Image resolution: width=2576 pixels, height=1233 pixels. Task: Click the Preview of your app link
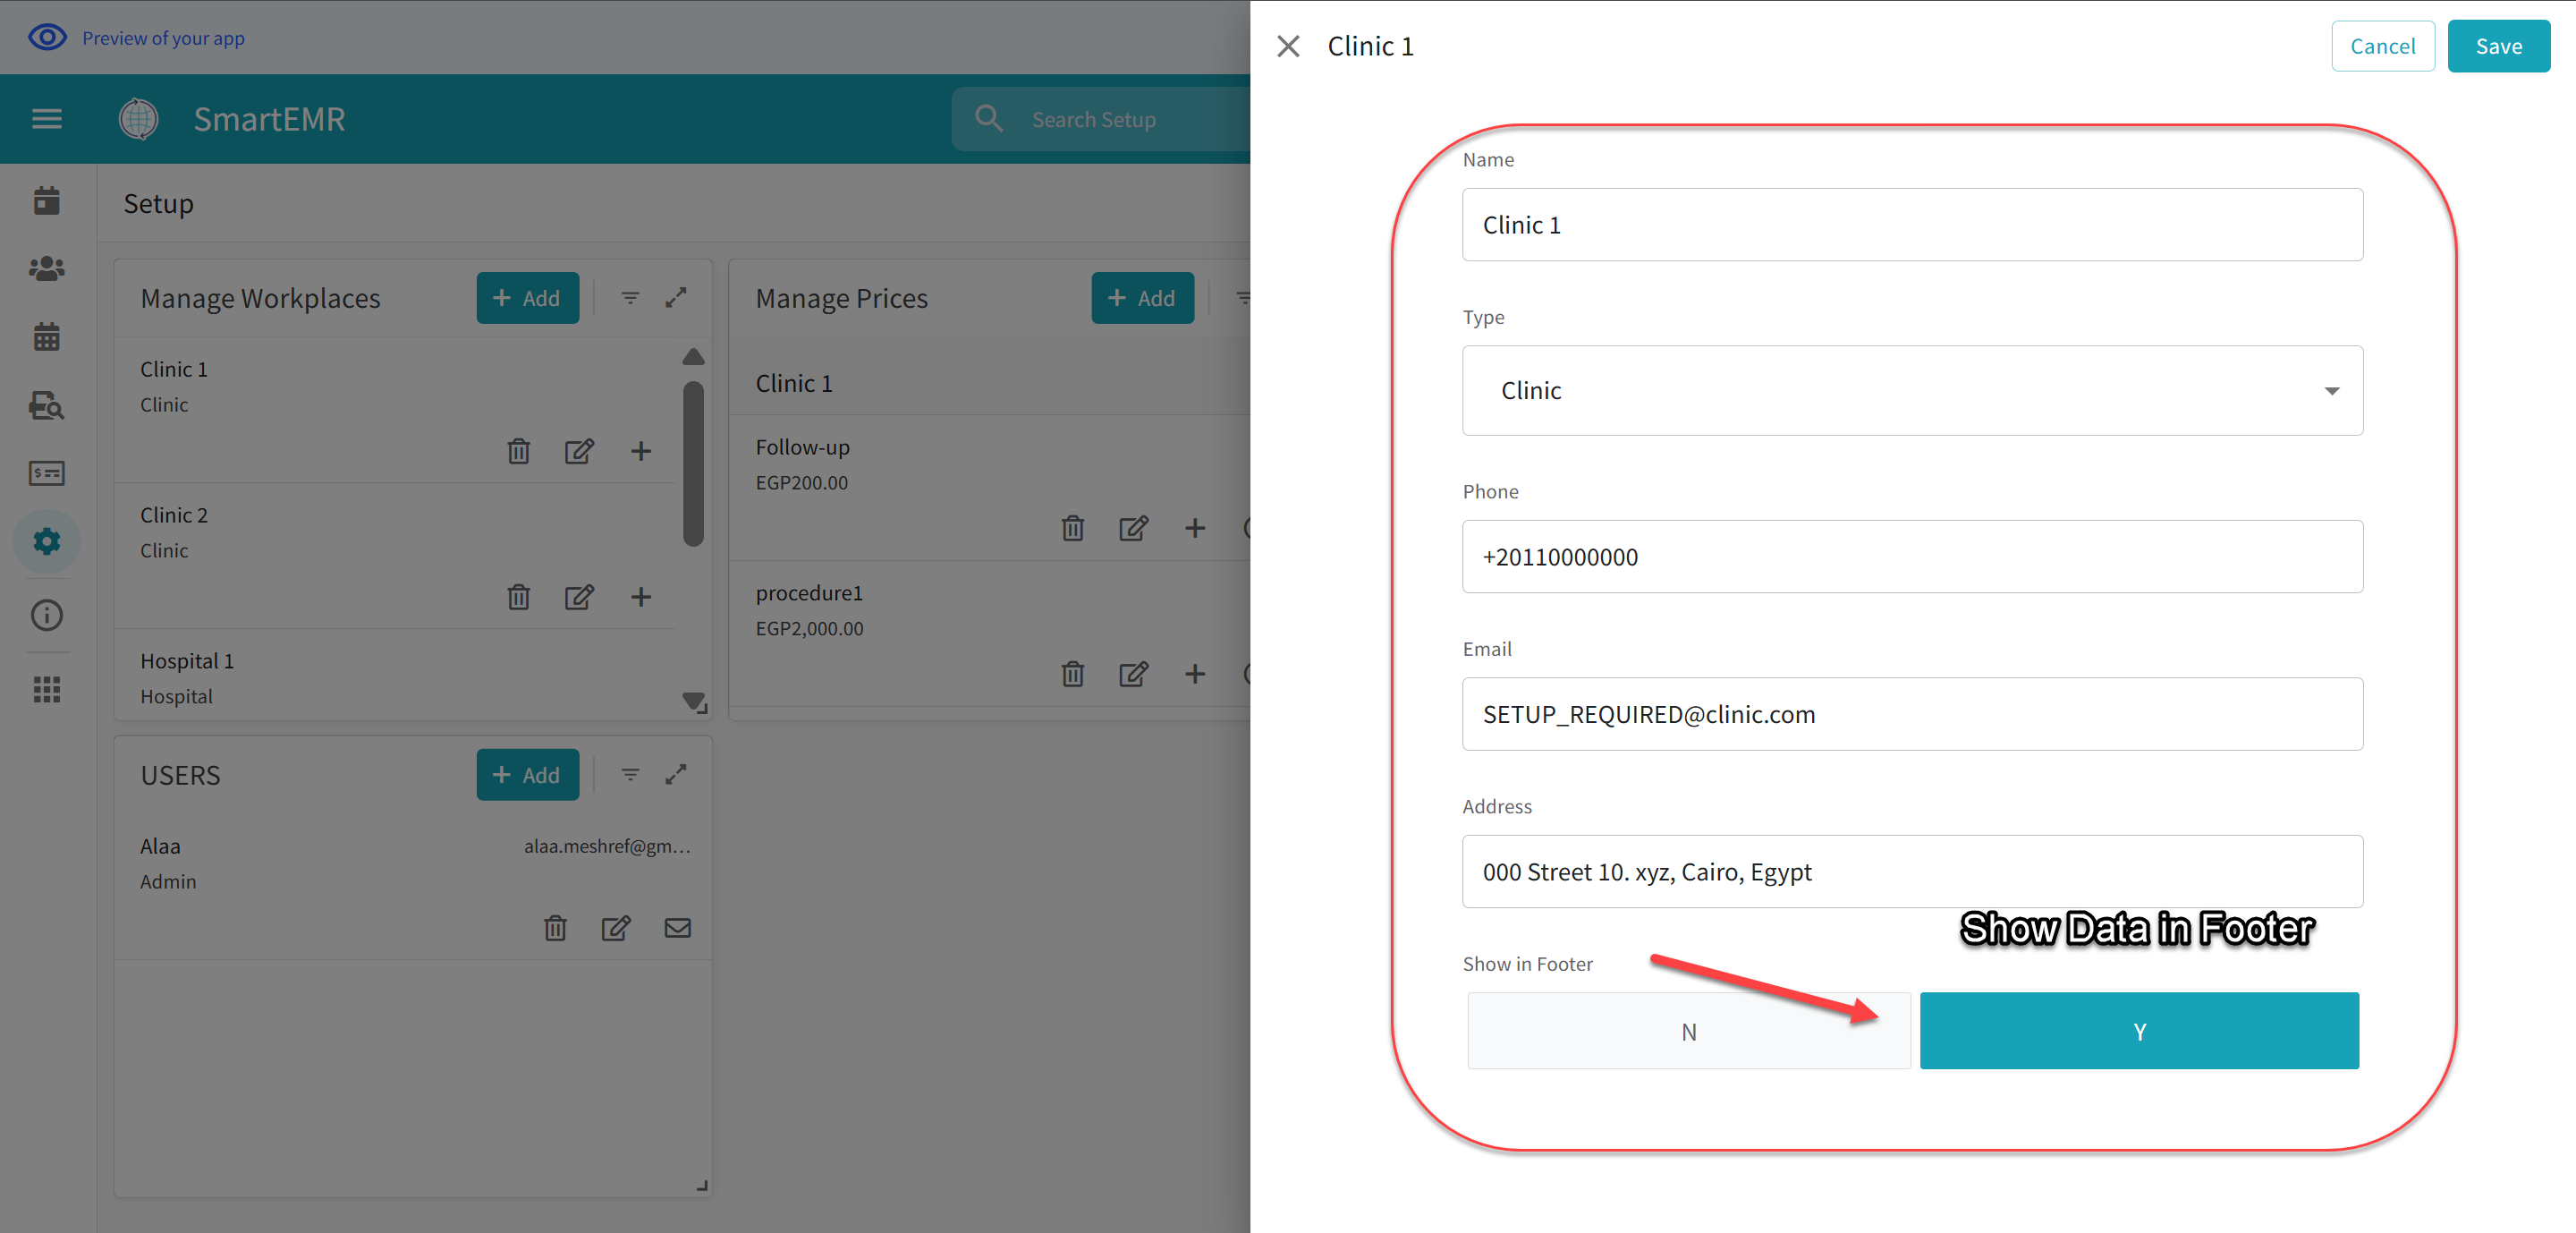[163, 38]
